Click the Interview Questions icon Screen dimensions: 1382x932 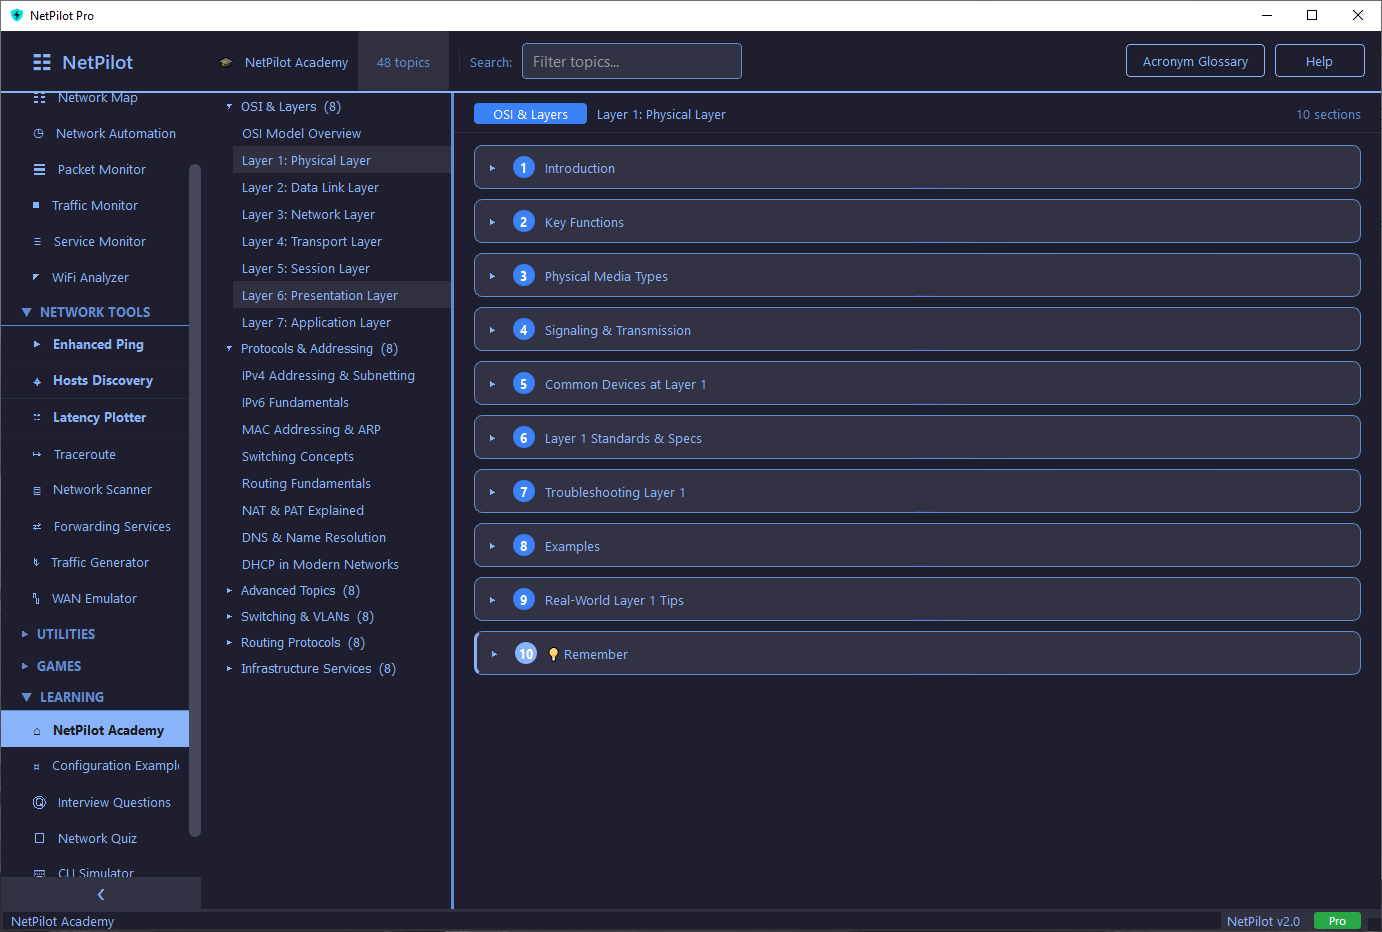click(39, 803)
